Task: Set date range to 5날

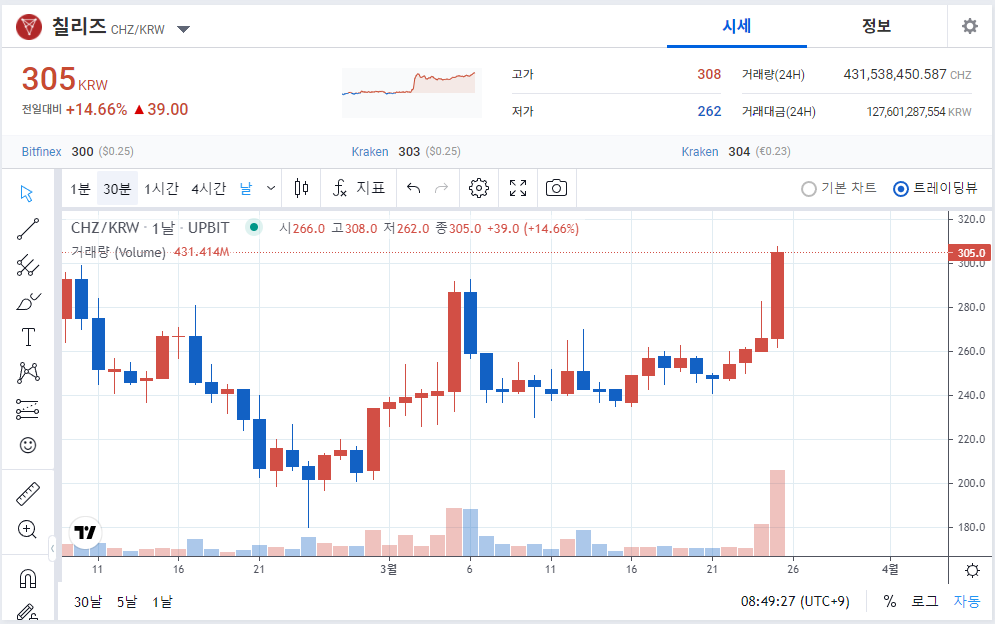Action: coord(126,602)
